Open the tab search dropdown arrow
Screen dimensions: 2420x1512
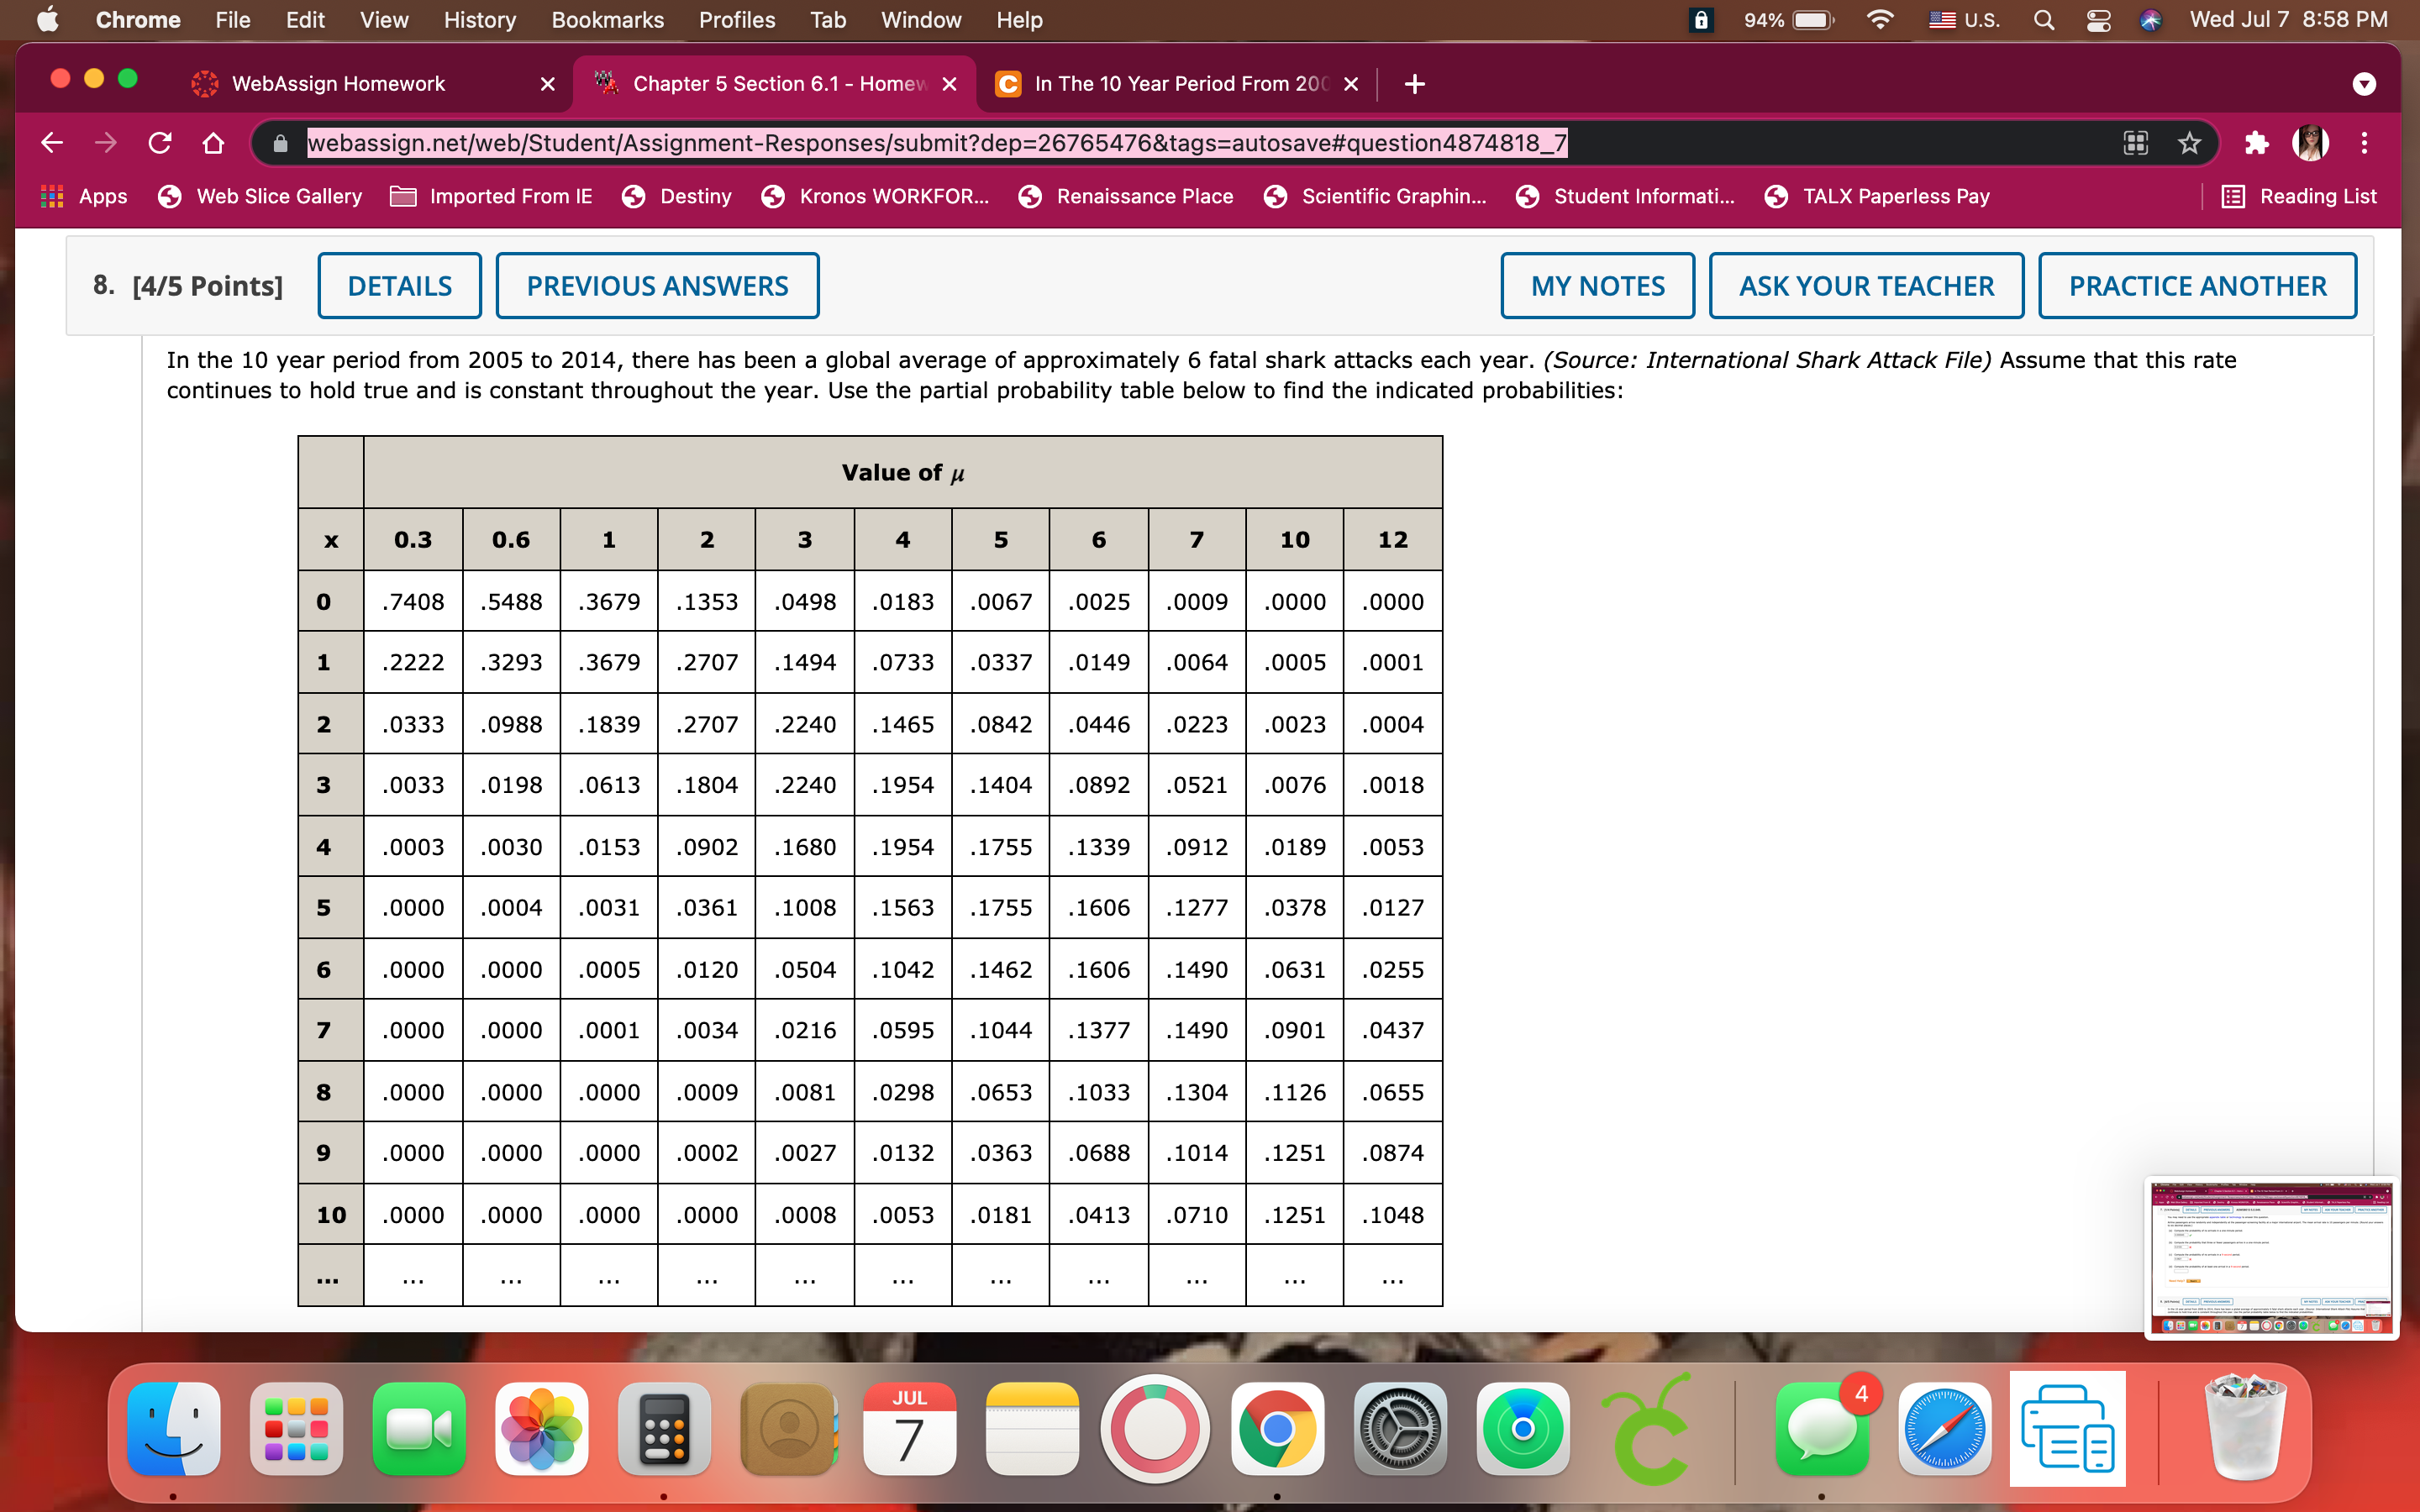point(2365,84)
